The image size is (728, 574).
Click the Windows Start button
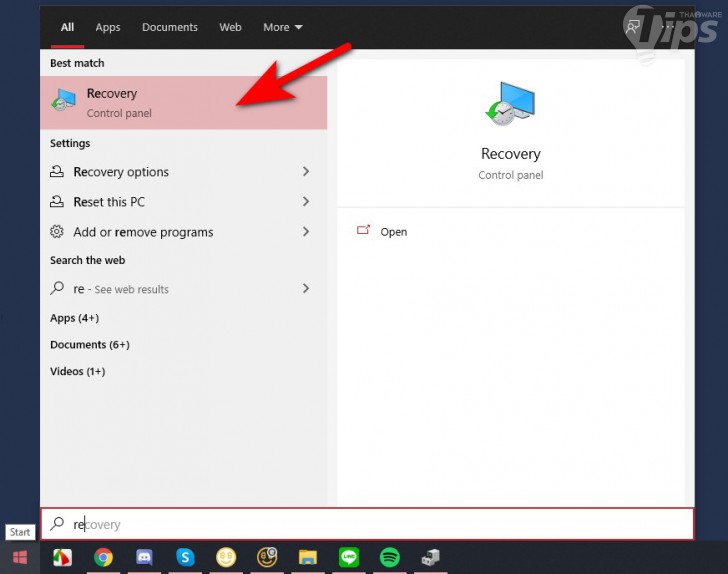[x=20, y=557]
